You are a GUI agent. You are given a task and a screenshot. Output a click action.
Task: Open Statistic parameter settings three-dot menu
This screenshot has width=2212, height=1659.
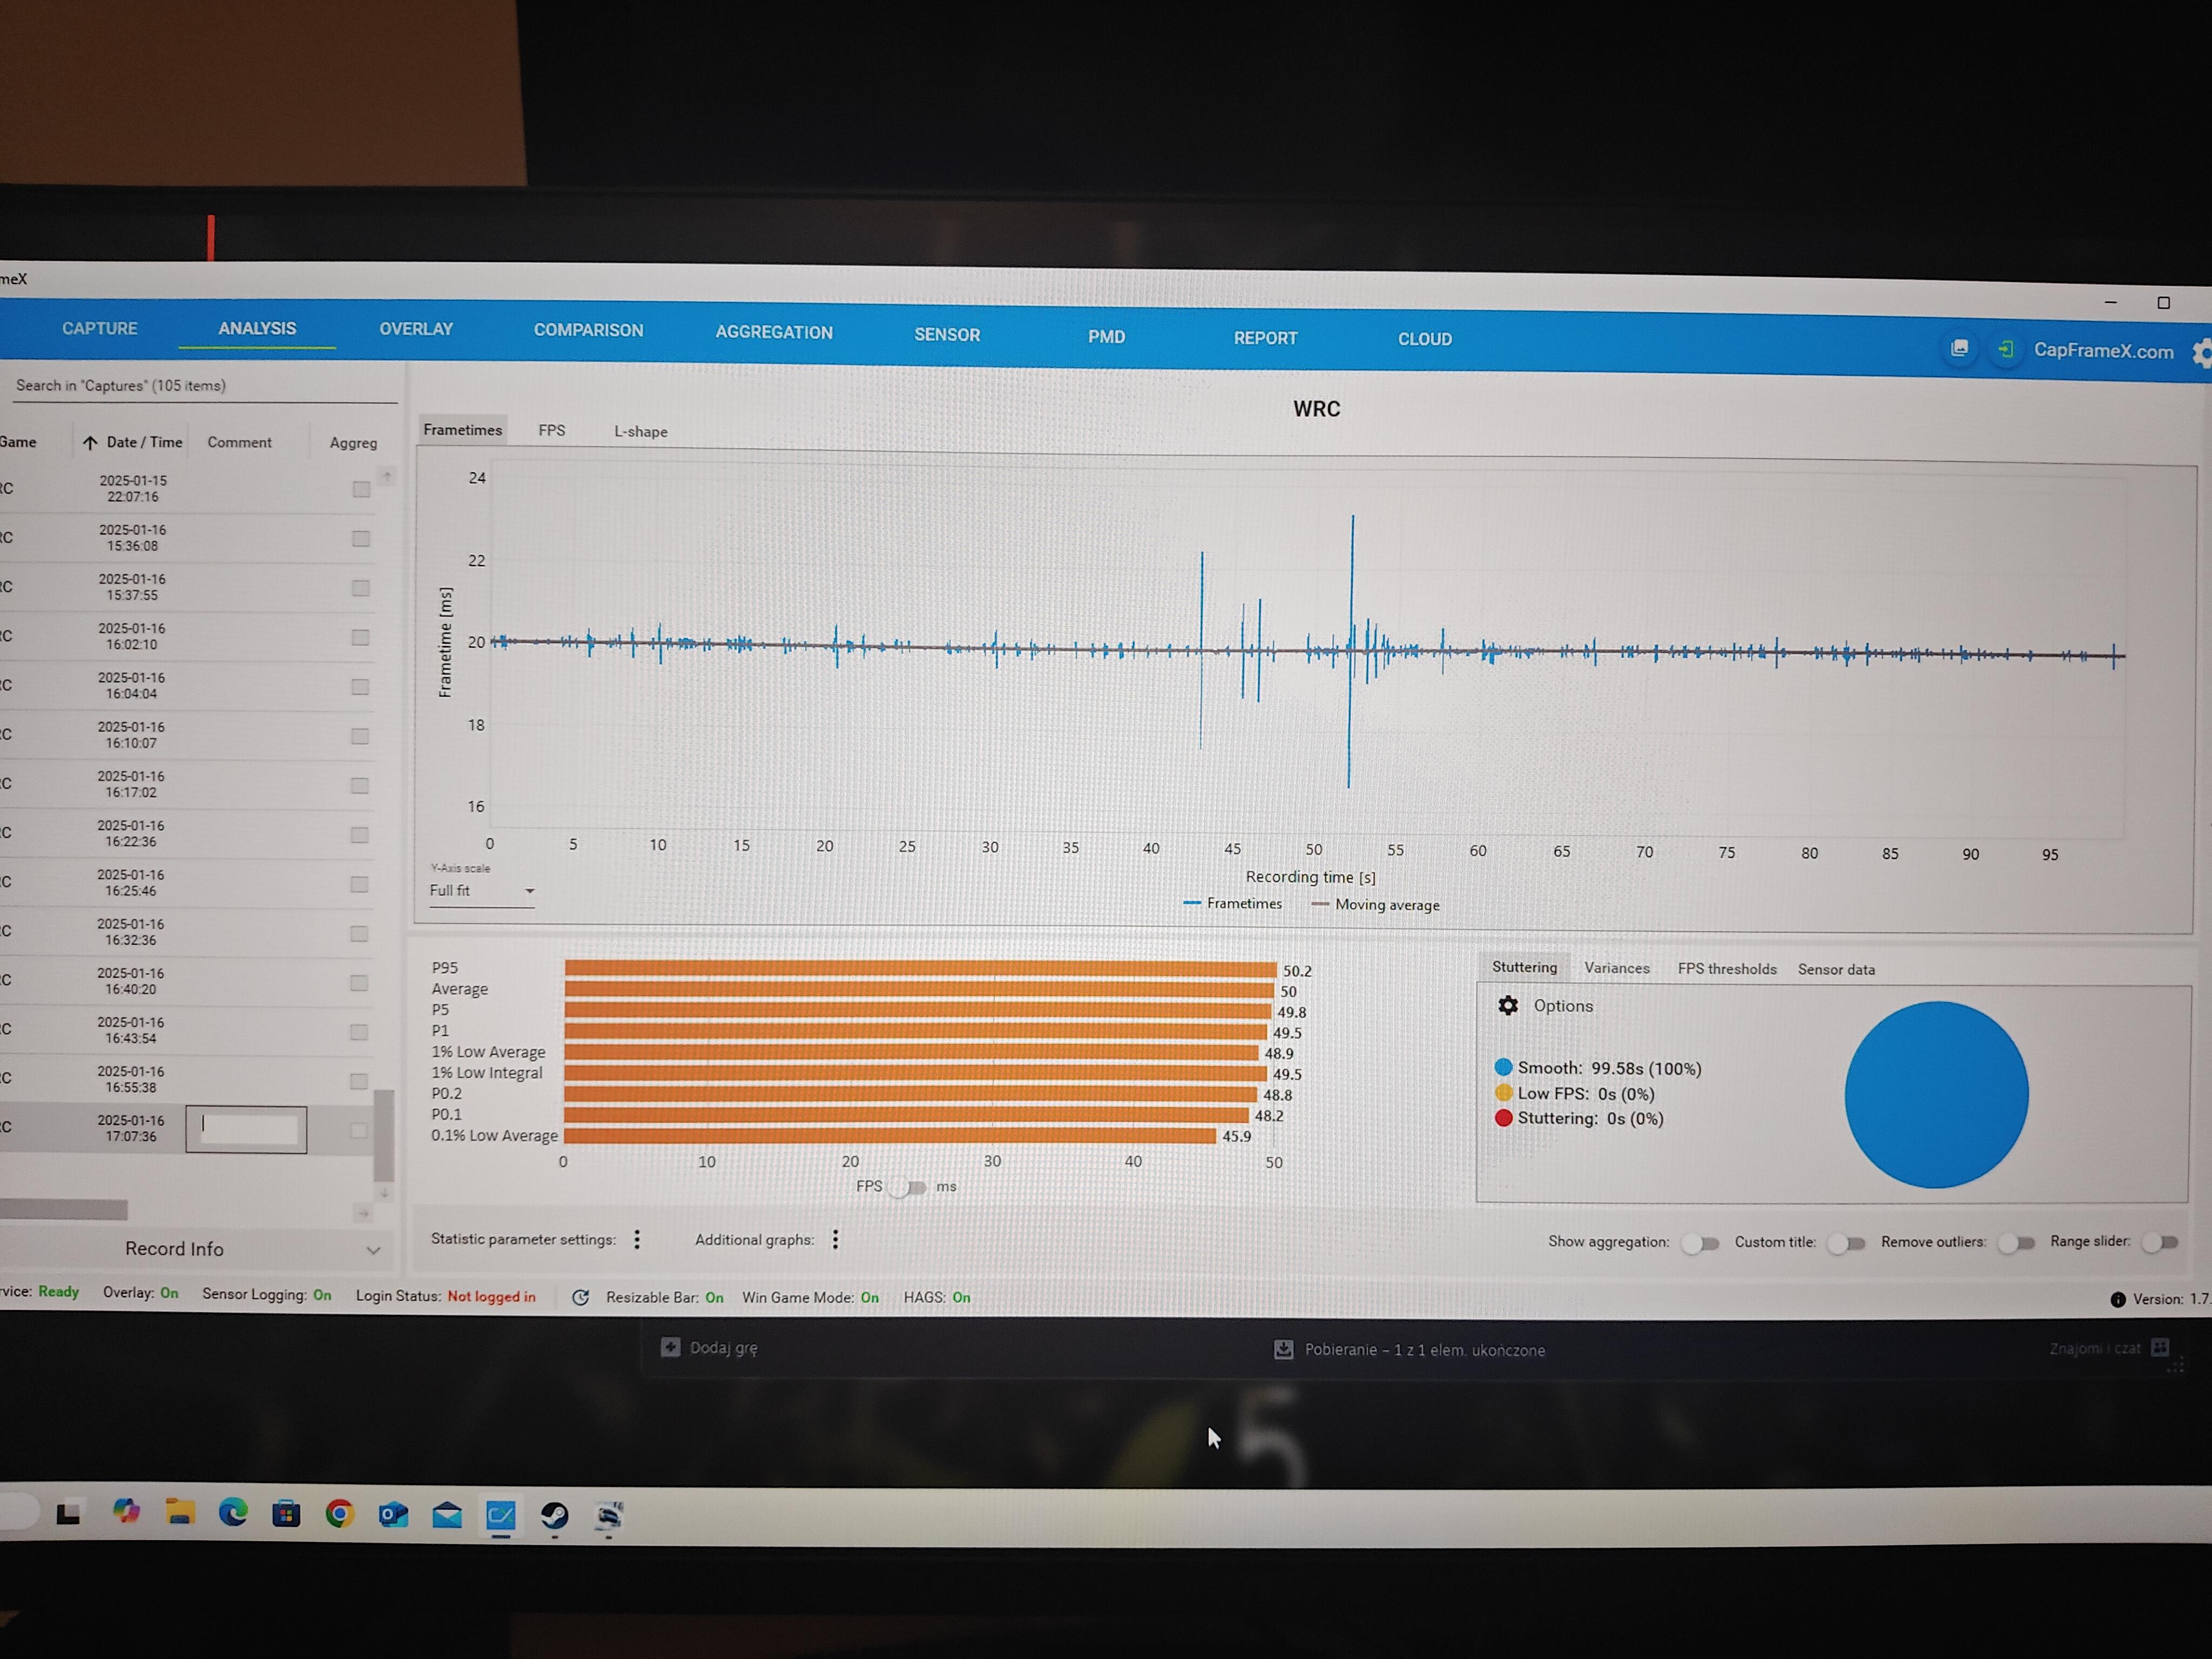point(637,1240)
